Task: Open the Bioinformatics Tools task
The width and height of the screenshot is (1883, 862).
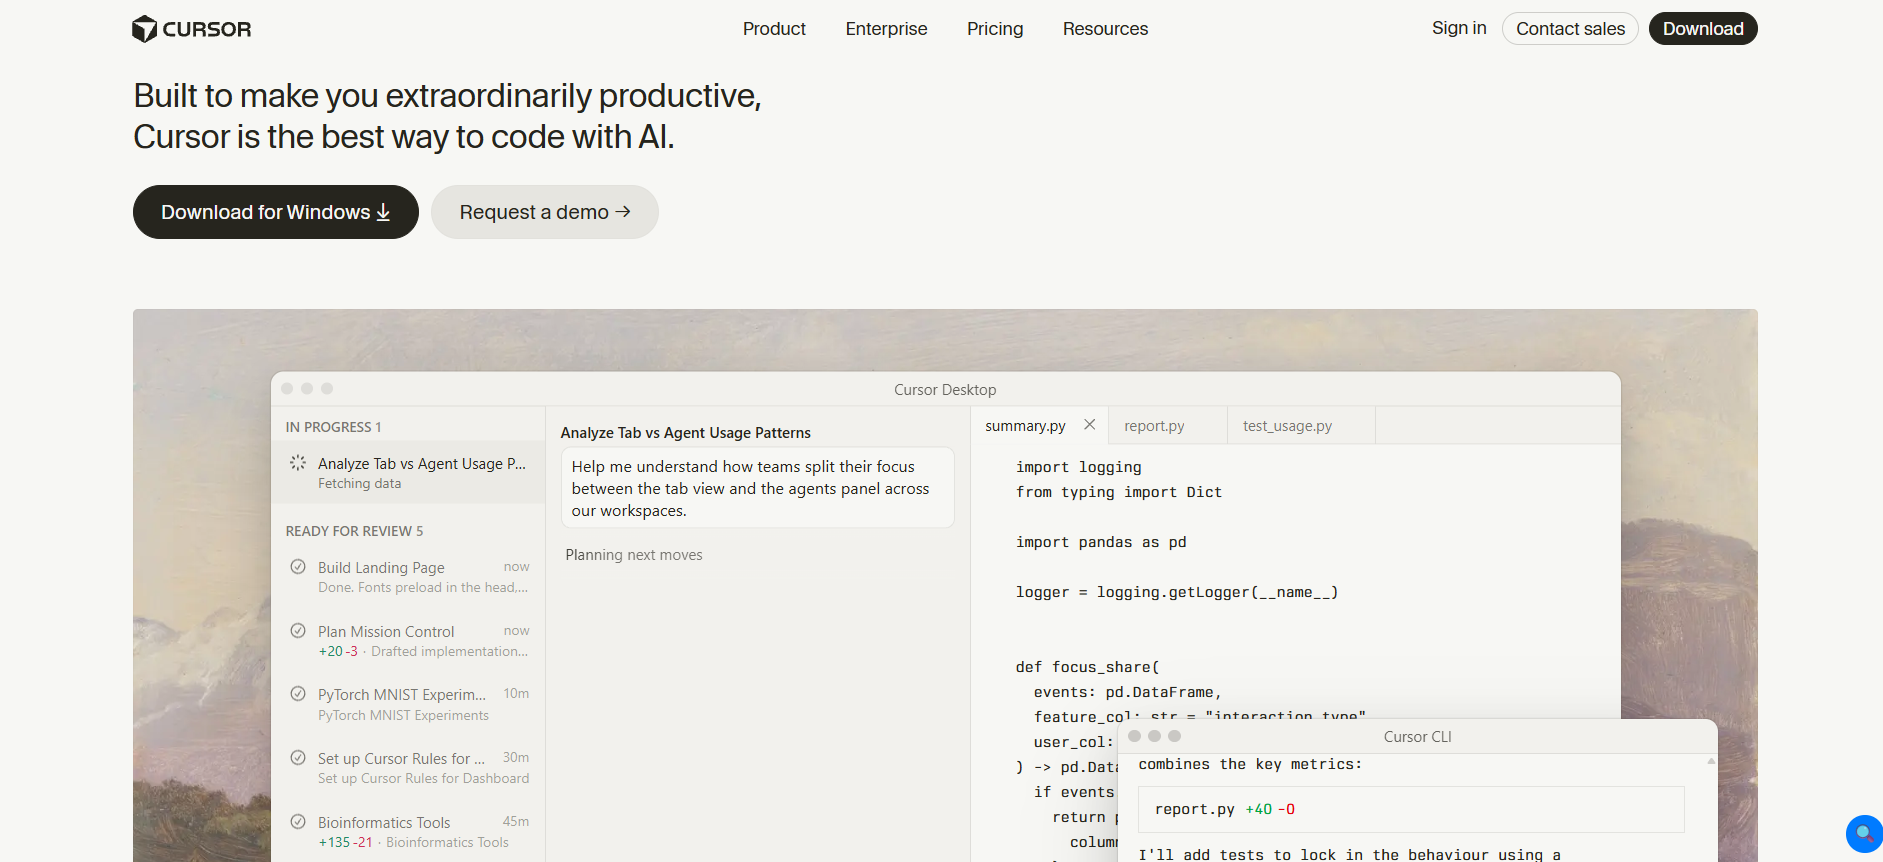Action: [x=408, y=832]
